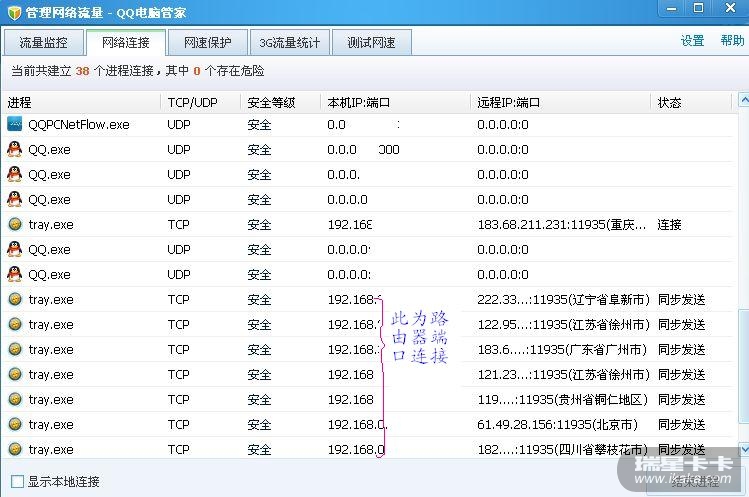This screenshot has width=749, height=497.
Task: Sort by the 进程 column header
Action: click(81, 102)
